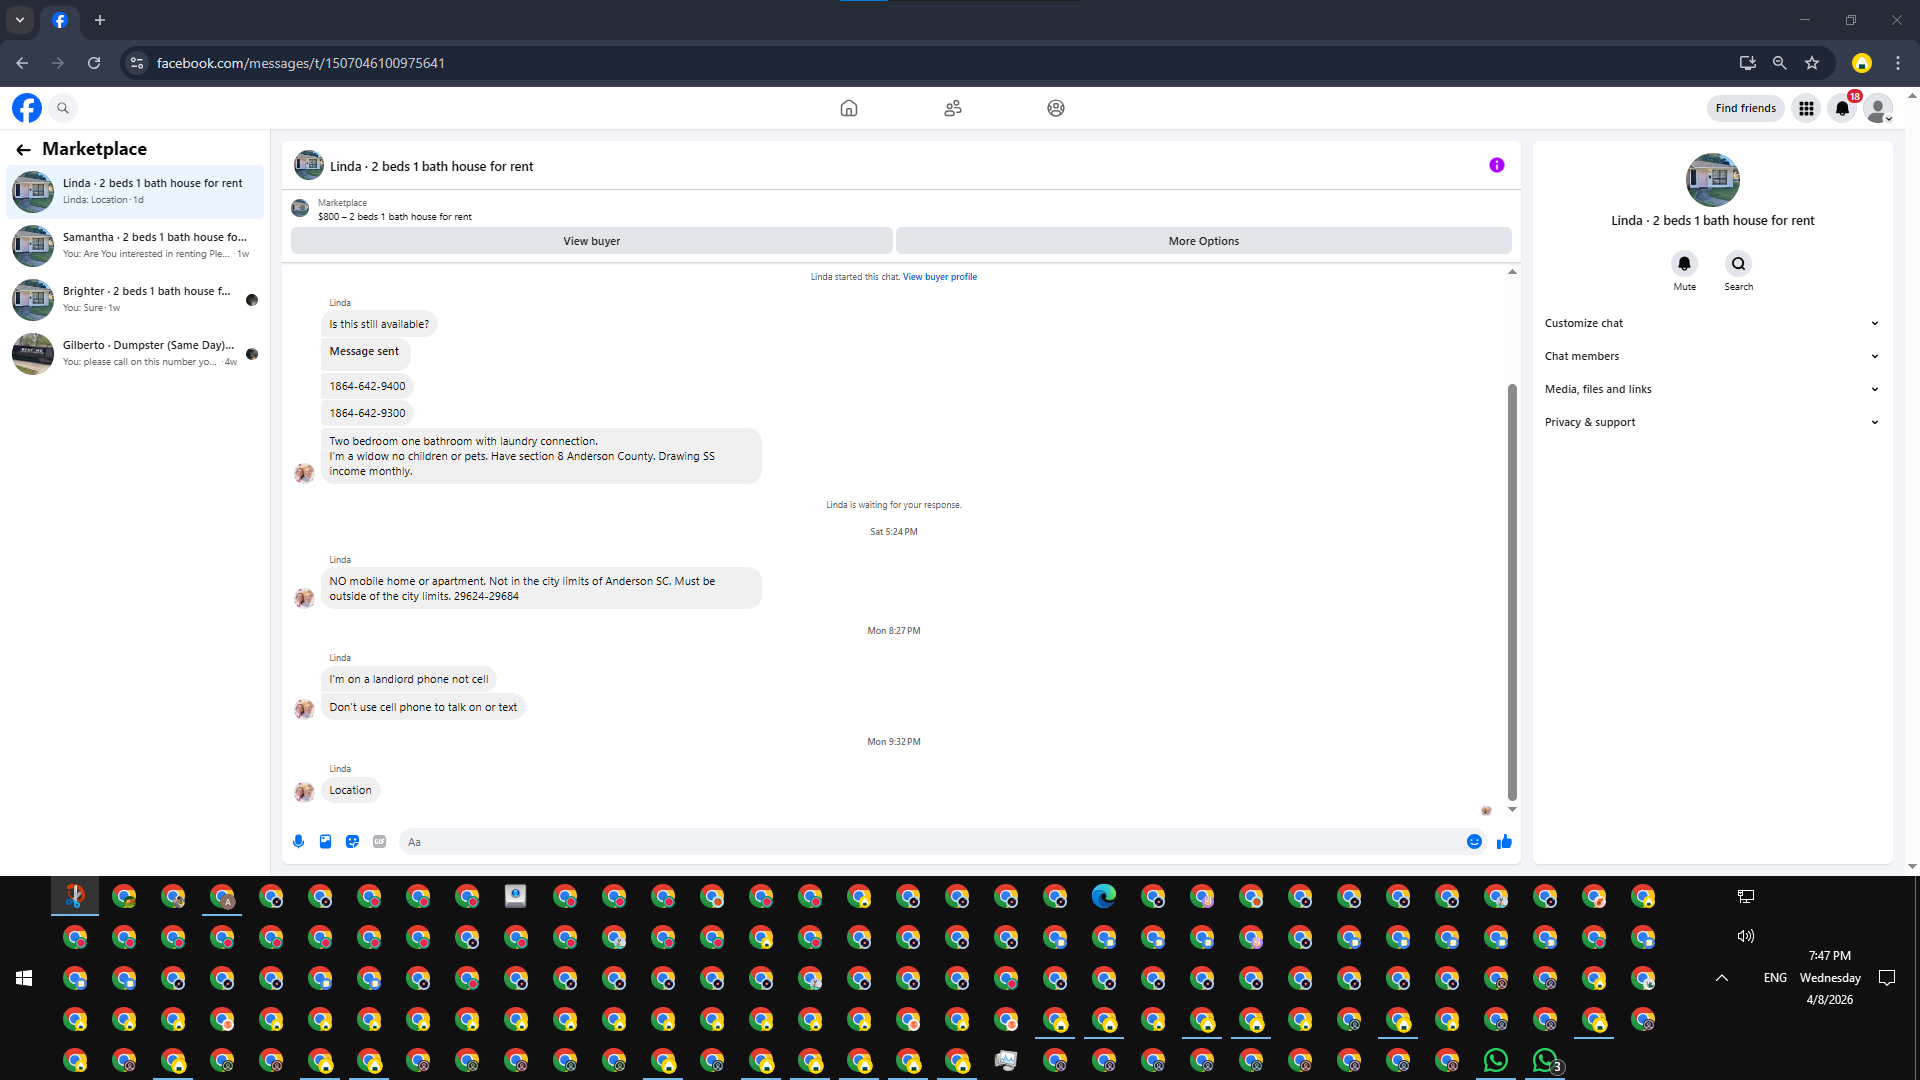Expand Customize chat section
This screenshot has height=1080, width=1920.
click(x=1711, y=323)
